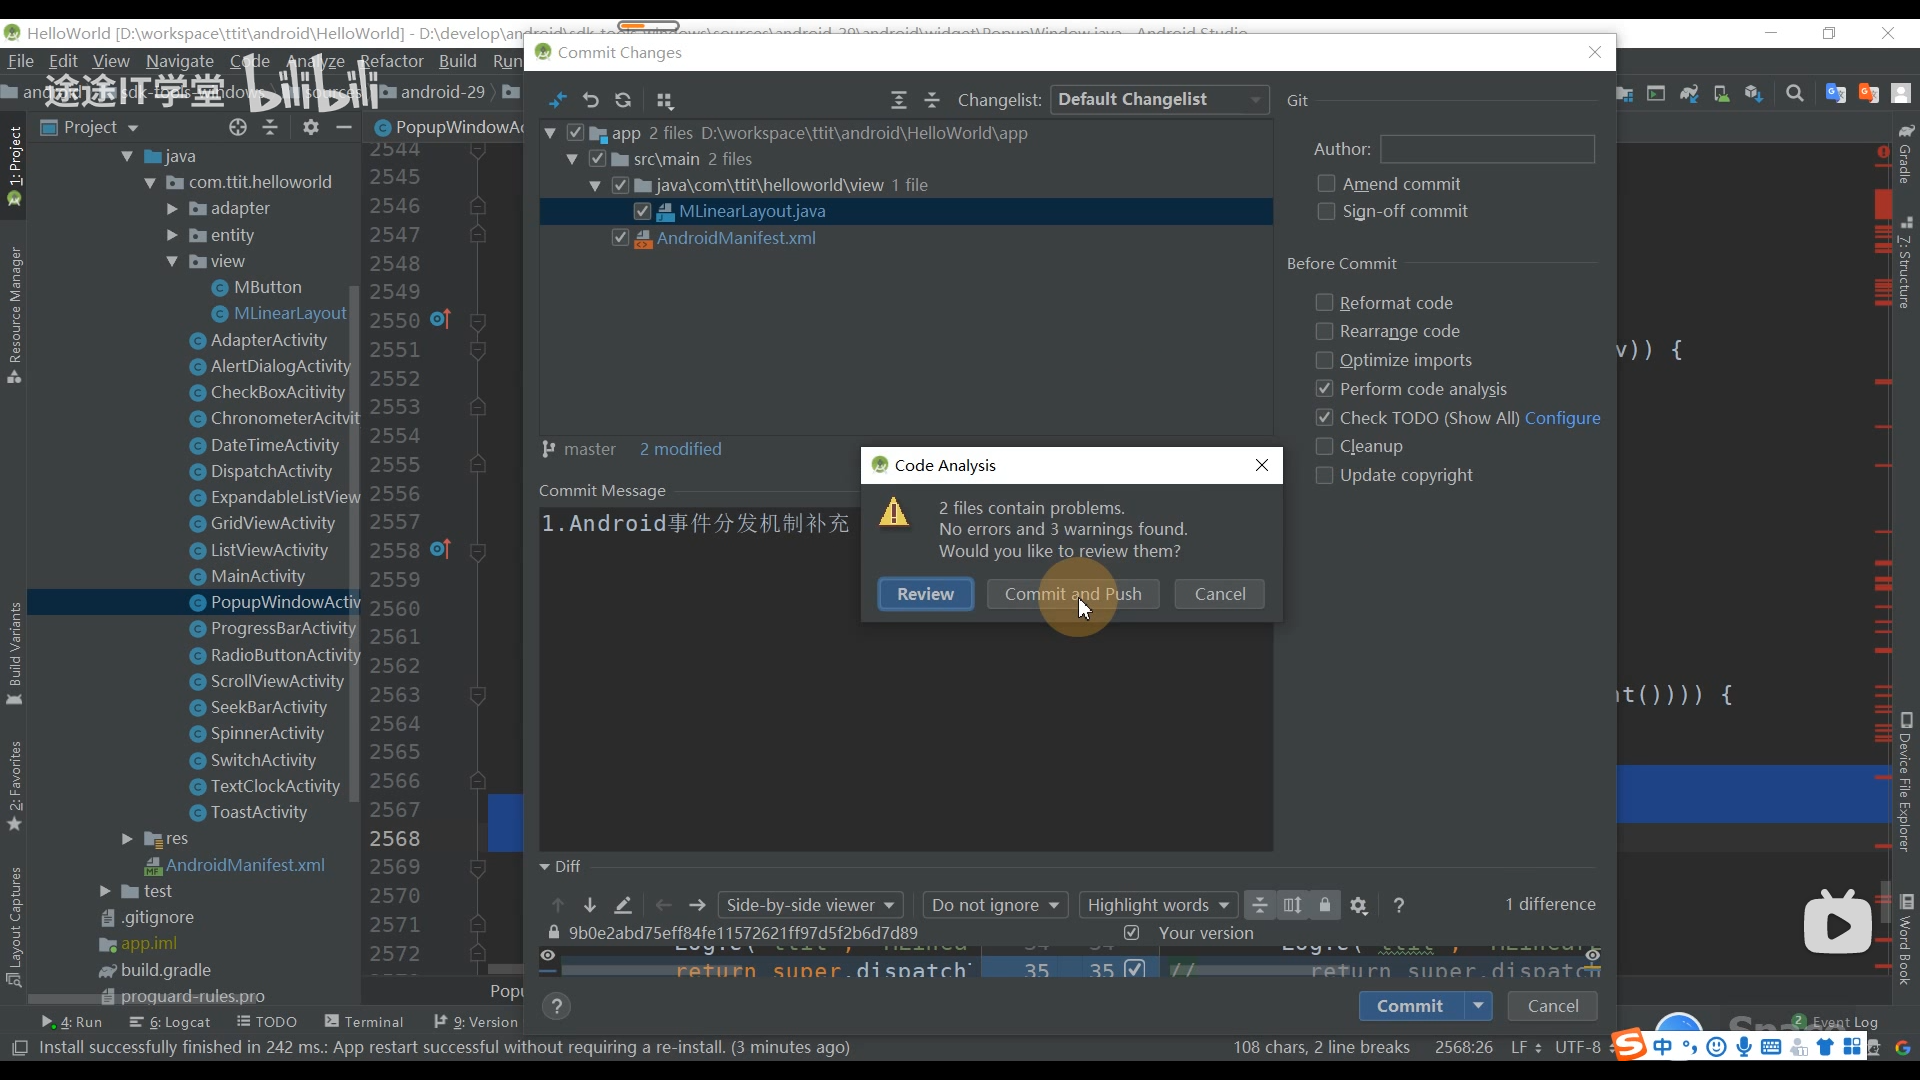Open Highlight words dropdown

pos(1158,905)
